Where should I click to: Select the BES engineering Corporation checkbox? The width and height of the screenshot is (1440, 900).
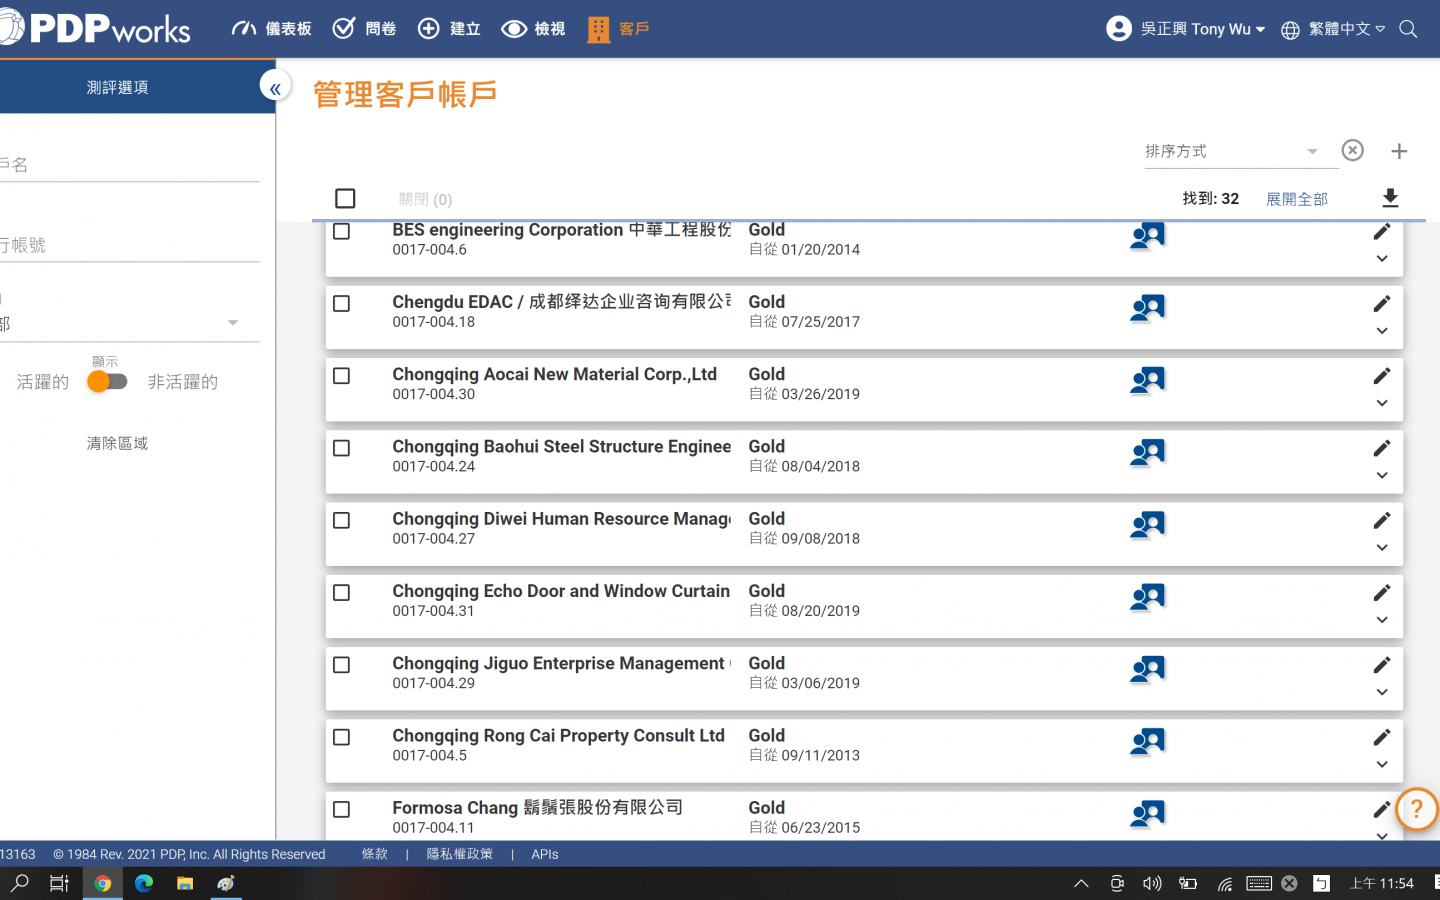[x=341, y=231]
